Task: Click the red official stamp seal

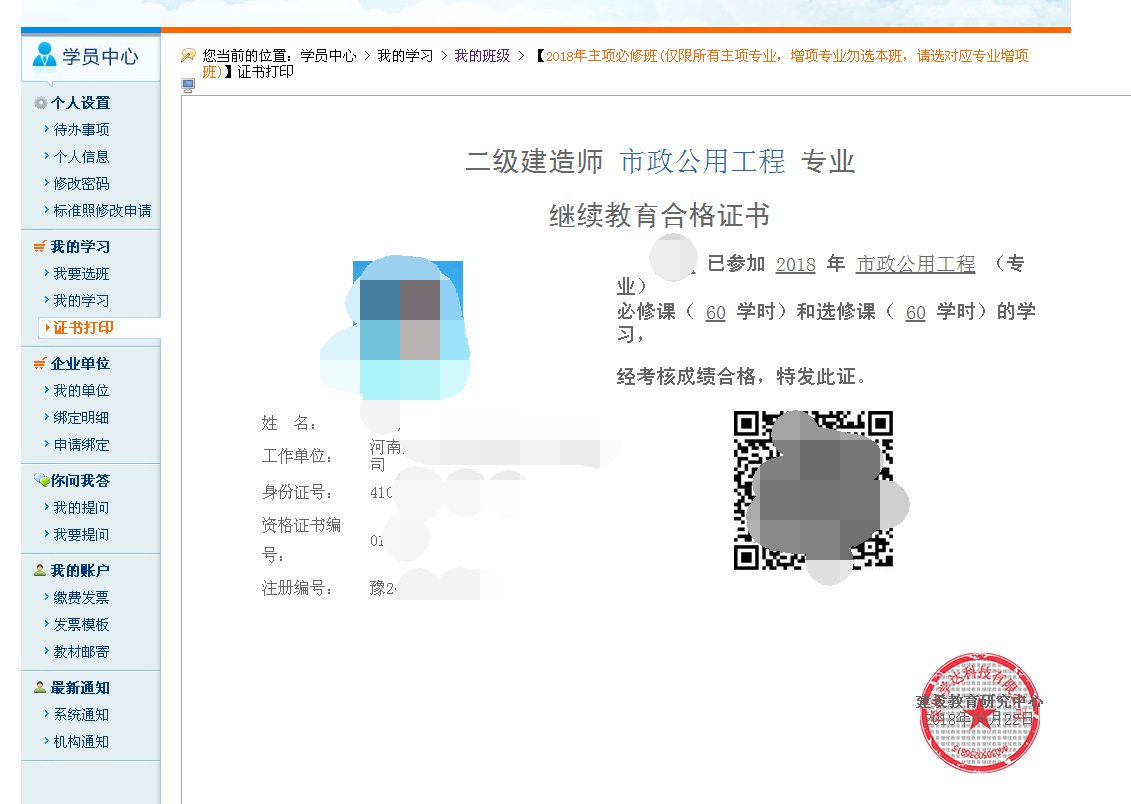Action: [978, 712]
